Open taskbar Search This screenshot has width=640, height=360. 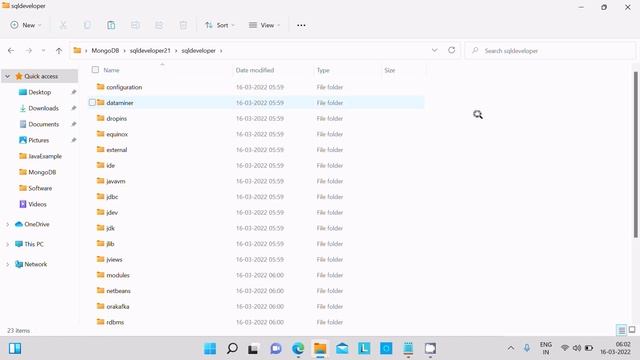pos(232,349)
